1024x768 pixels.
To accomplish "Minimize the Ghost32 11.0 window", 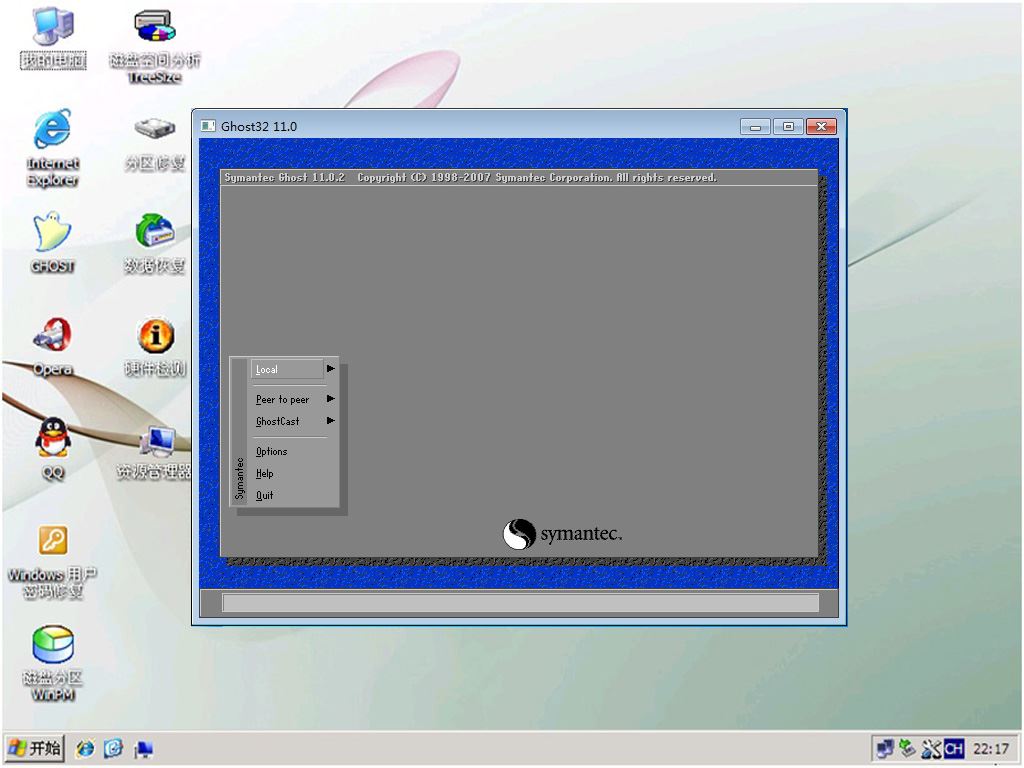I will point(755,127).
